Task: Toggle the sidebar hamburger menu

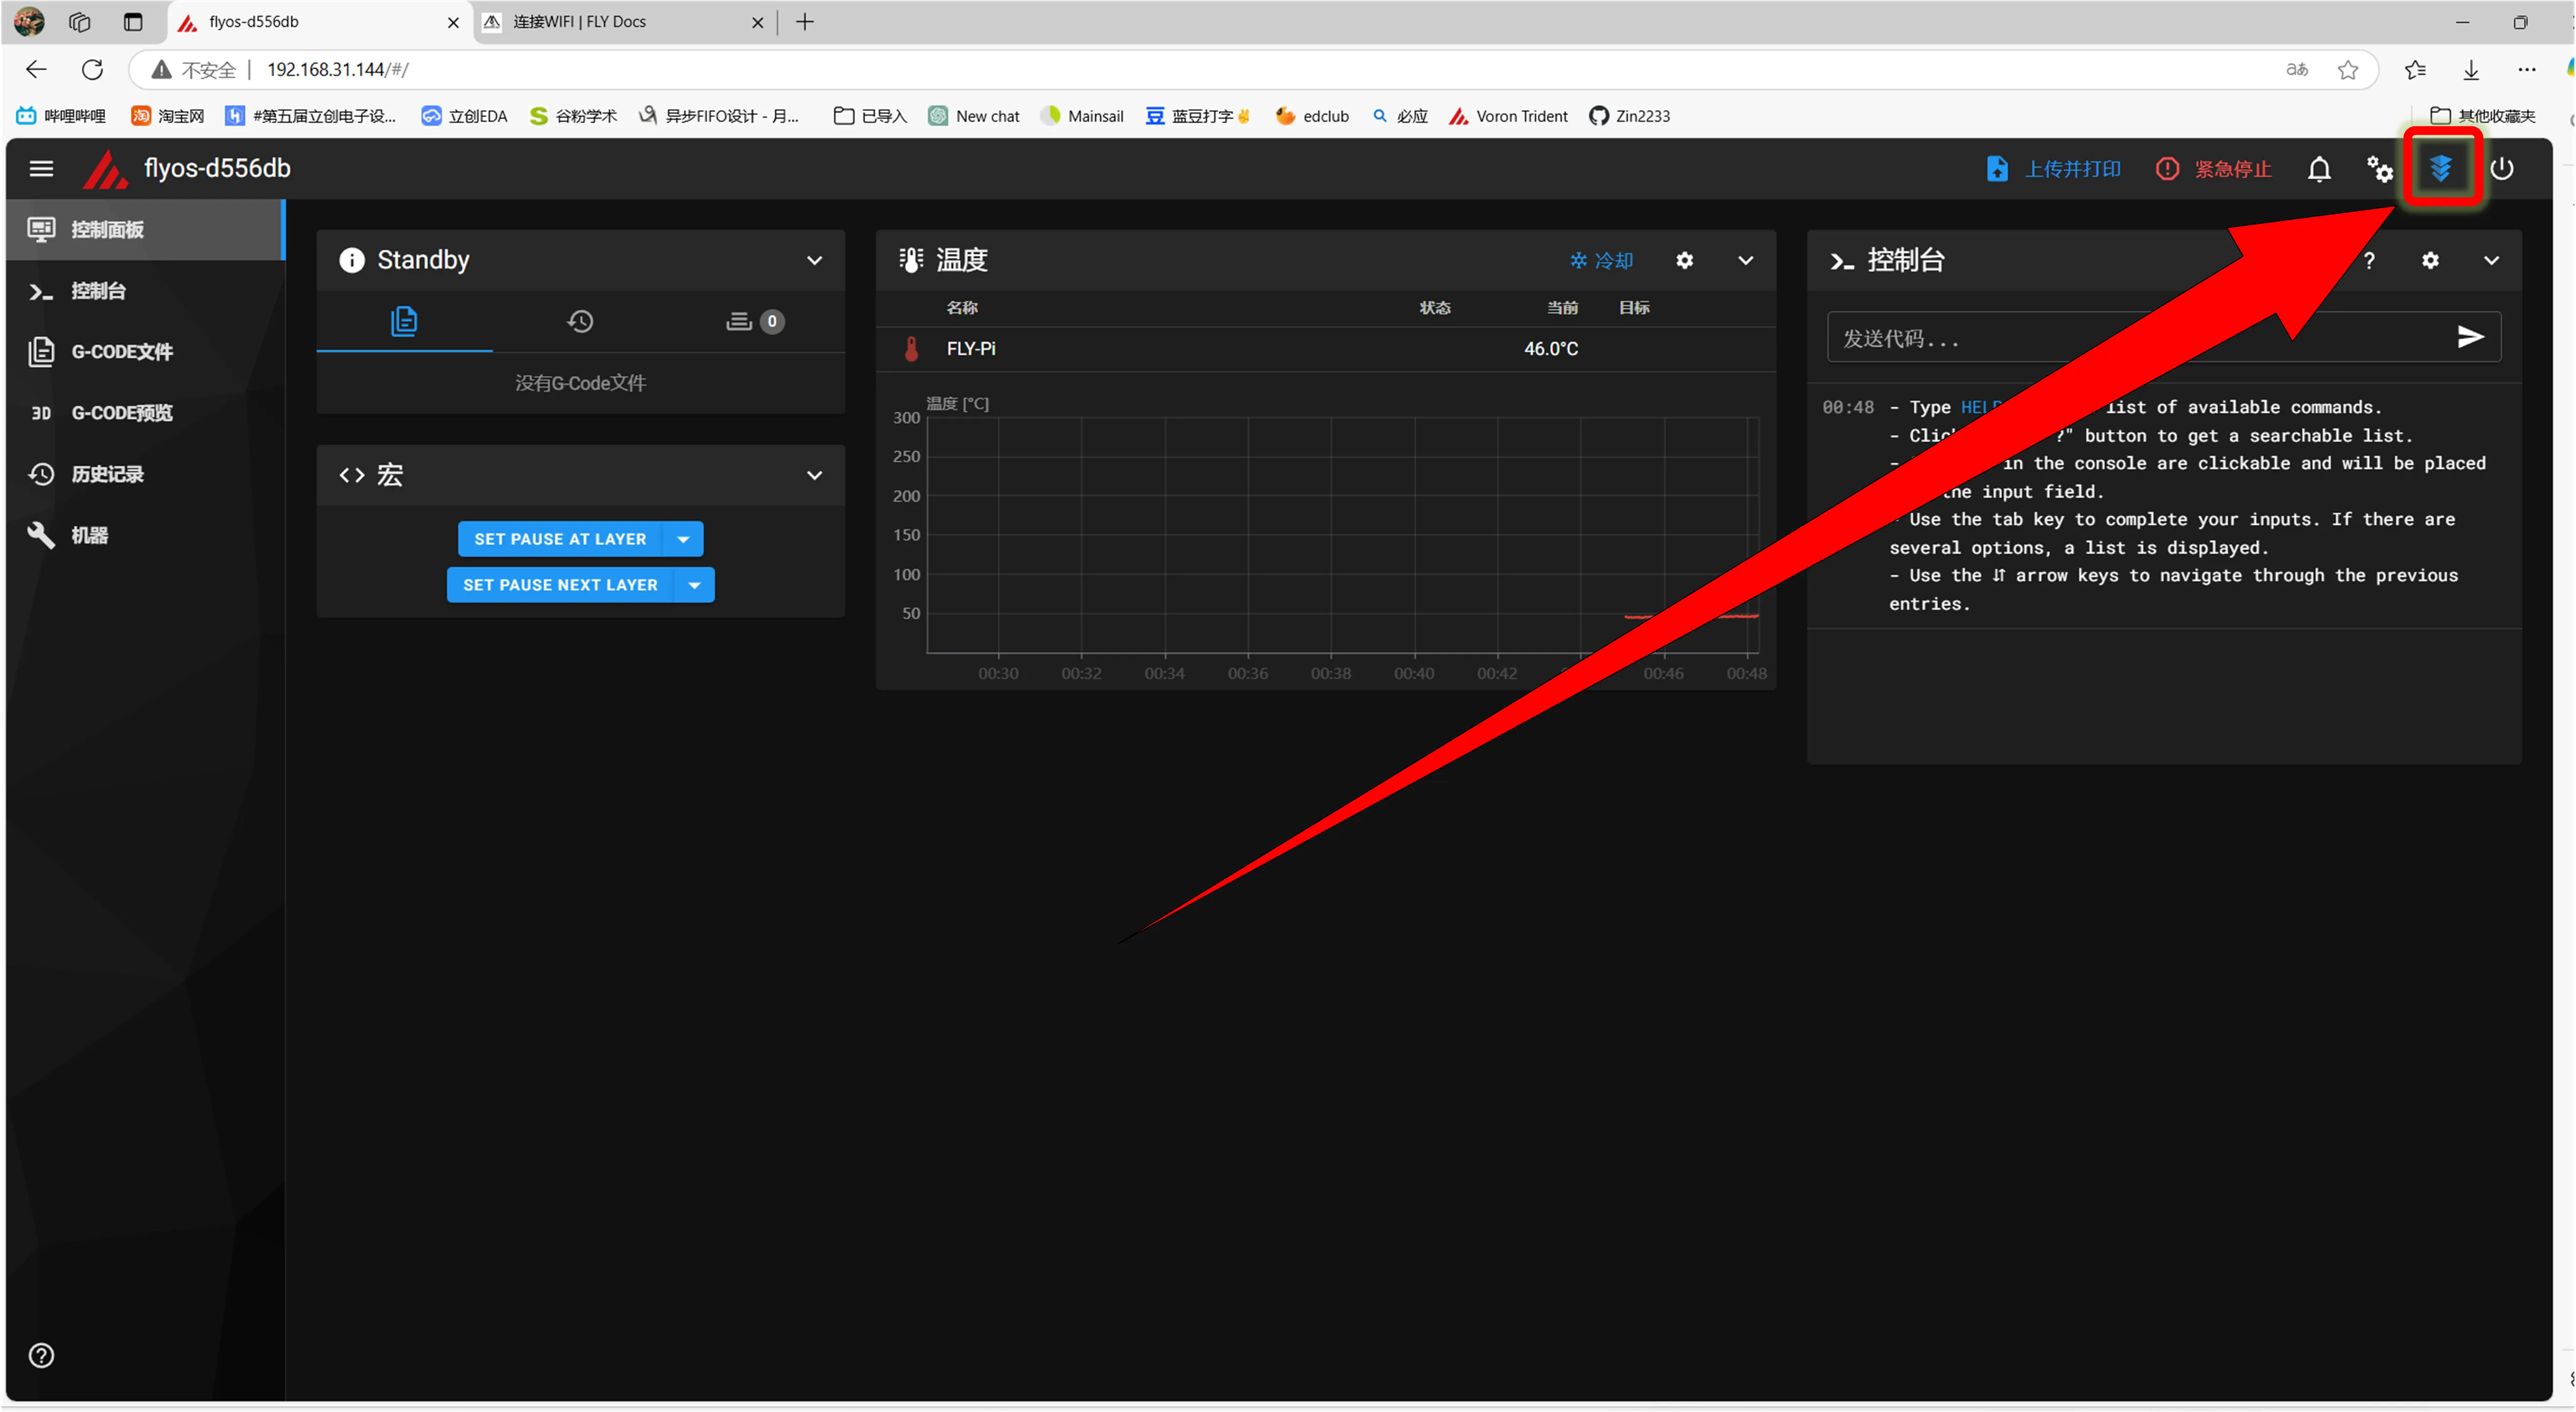Action: click(41, 169)
